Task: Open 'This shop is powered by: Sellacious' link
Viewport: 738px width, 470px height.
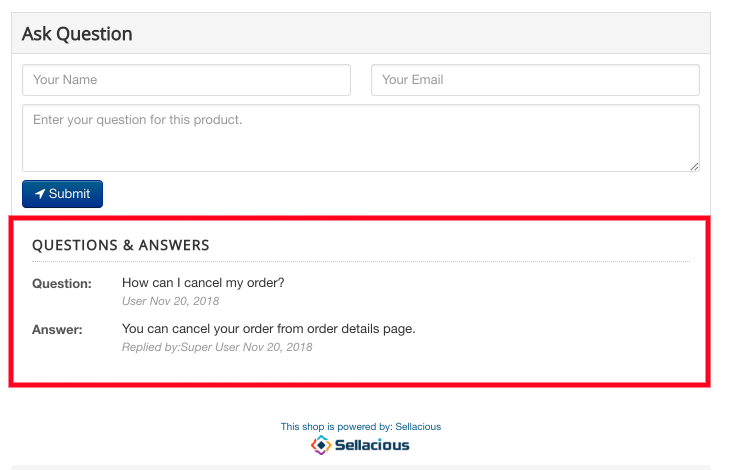Action: (361, 427)
